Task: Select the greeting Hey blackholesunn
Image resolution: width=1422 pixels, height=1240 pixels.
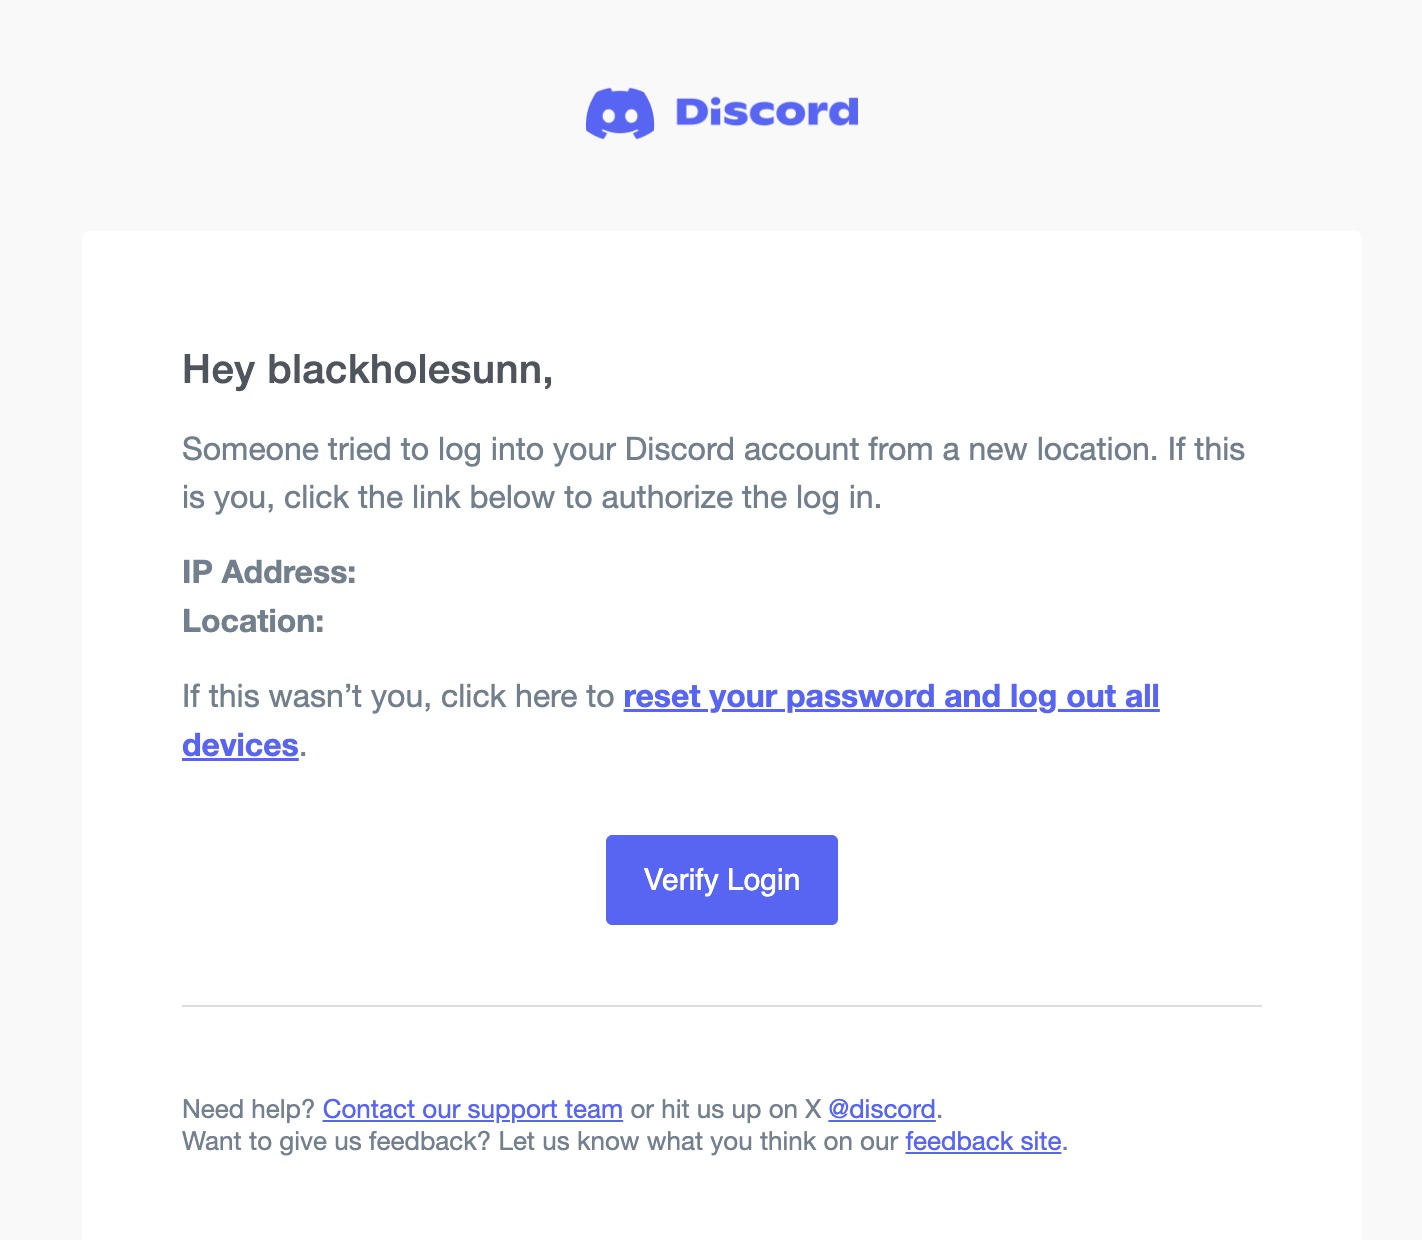Action: (x=368, y=370)
